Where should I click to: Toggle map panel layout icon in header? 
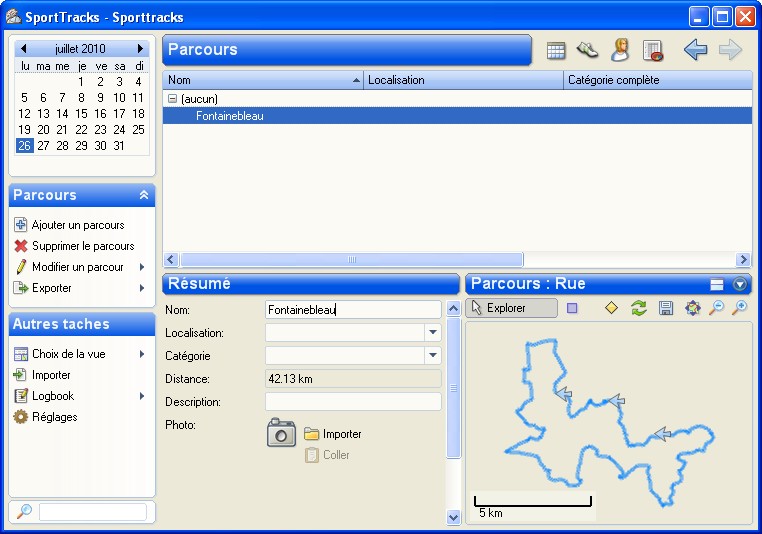[x=717, y=284]
